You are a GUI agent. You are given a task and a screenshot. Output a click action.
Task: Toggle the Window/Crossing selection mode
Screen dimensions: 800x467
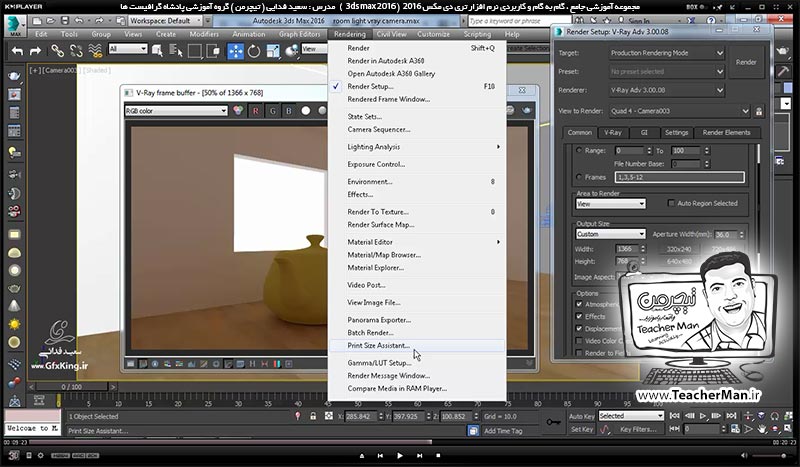213,51
